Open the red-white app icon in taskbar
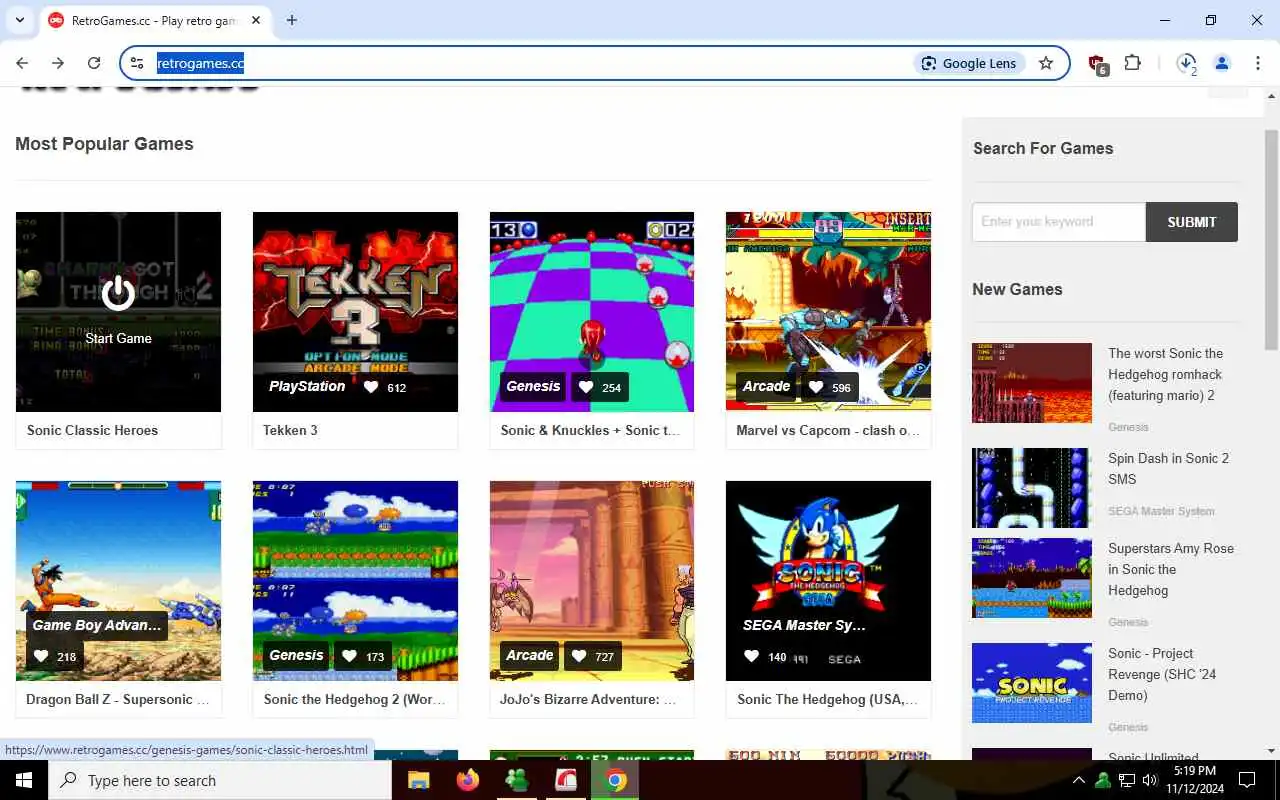Screen dimensions: 1280x800 (566, 780)
